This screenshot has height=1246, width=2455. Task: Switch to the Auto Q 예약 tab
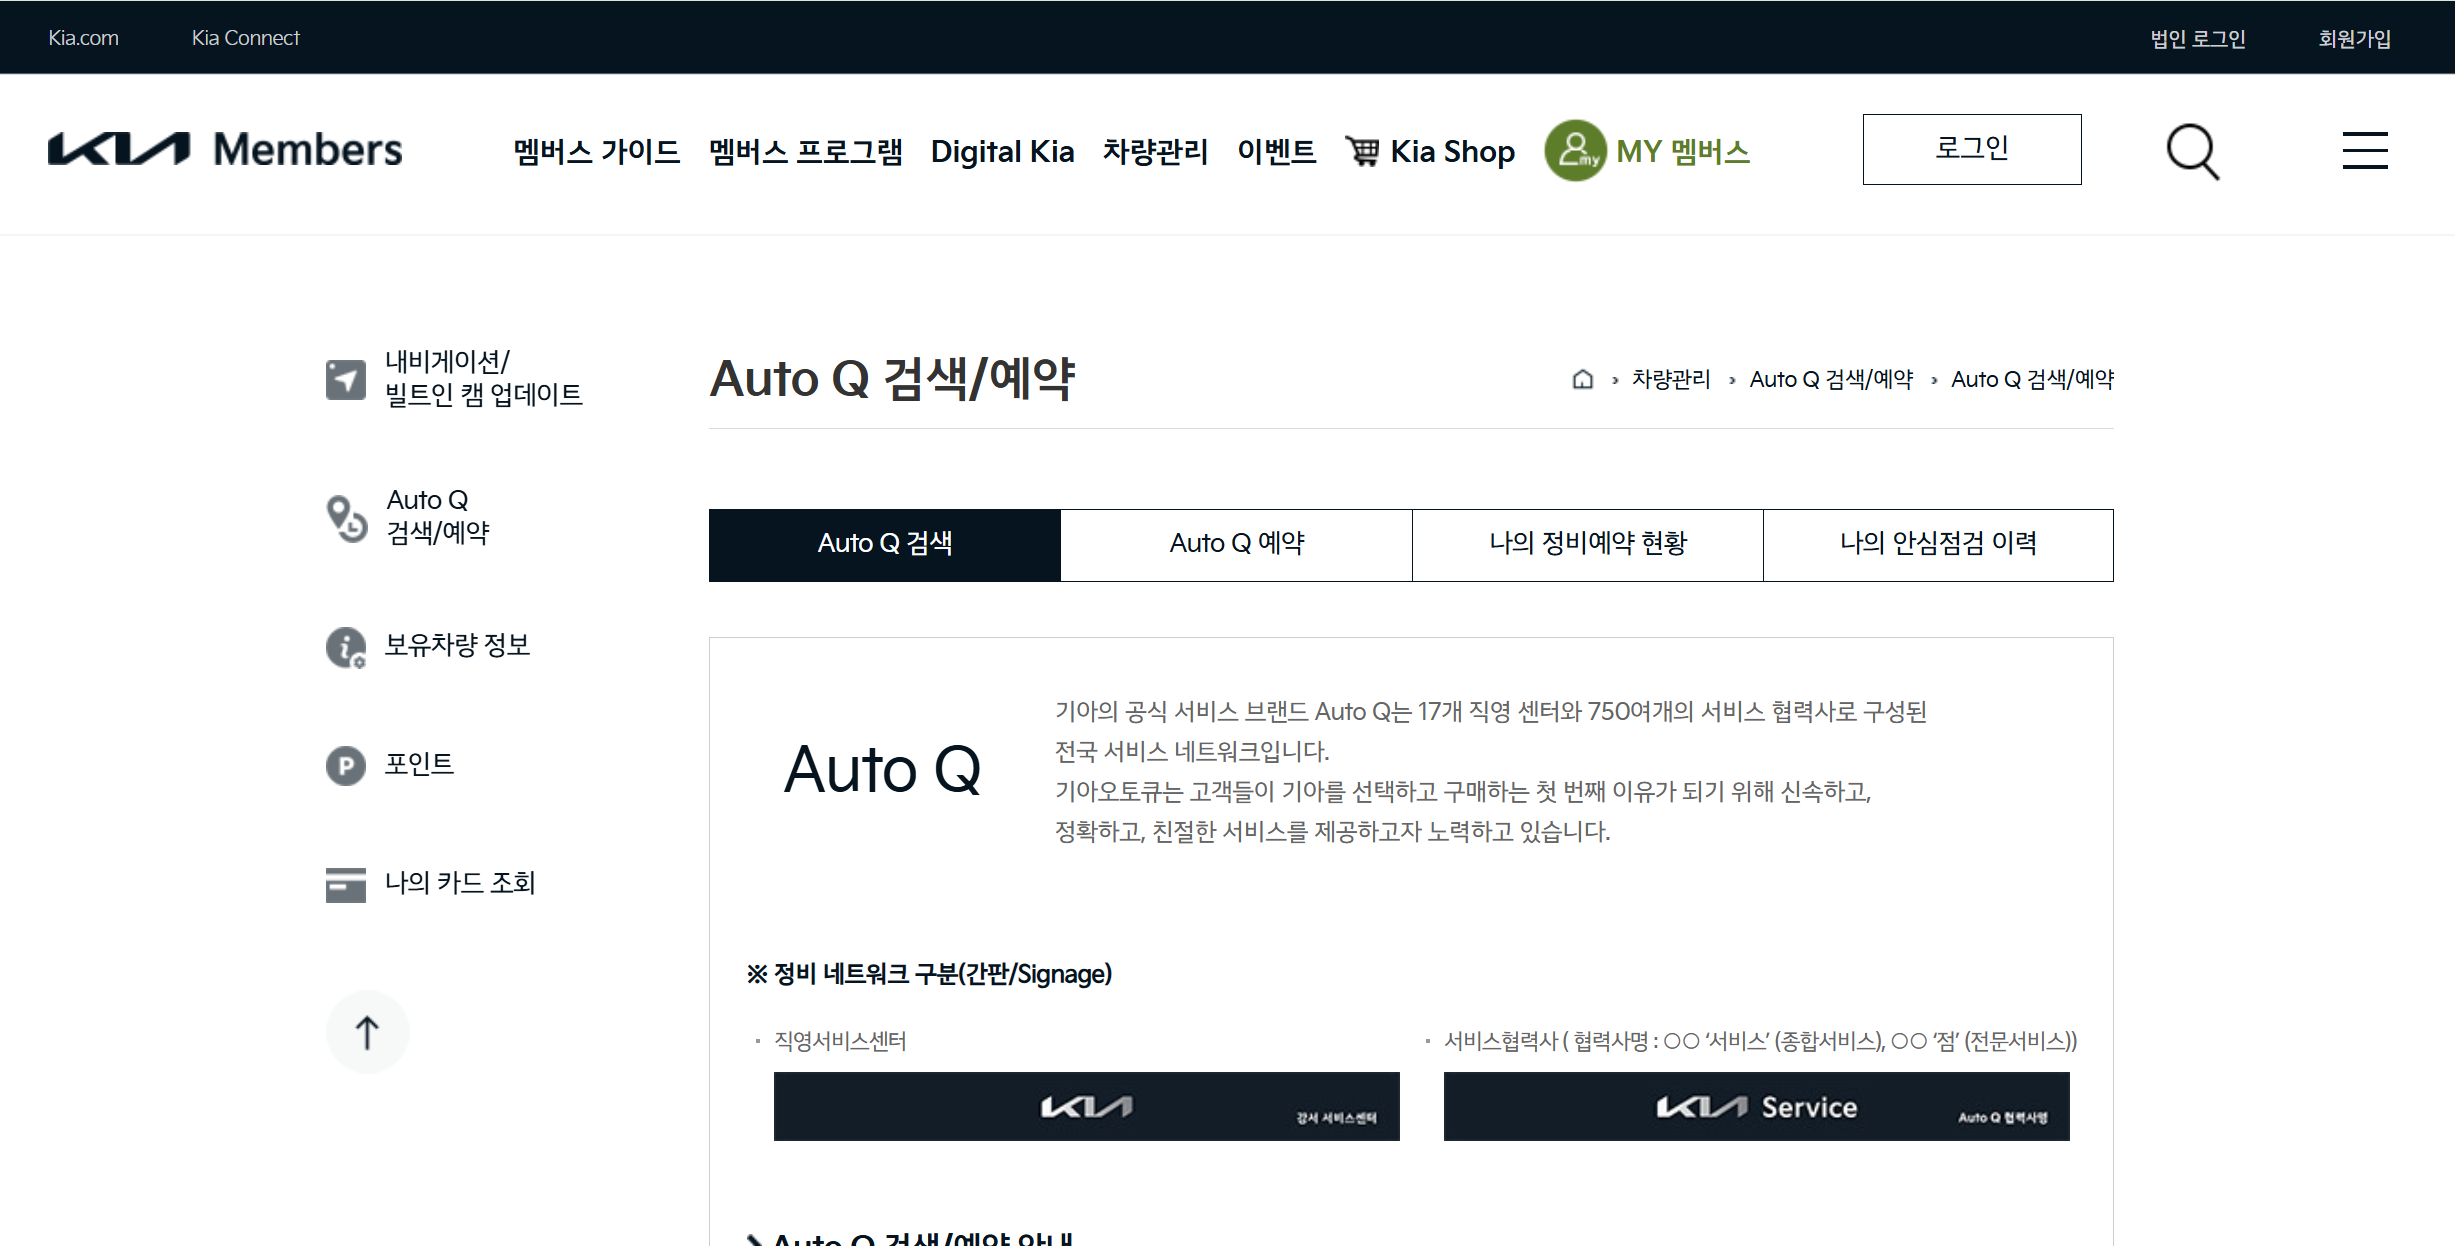(x=1236, y=544)
